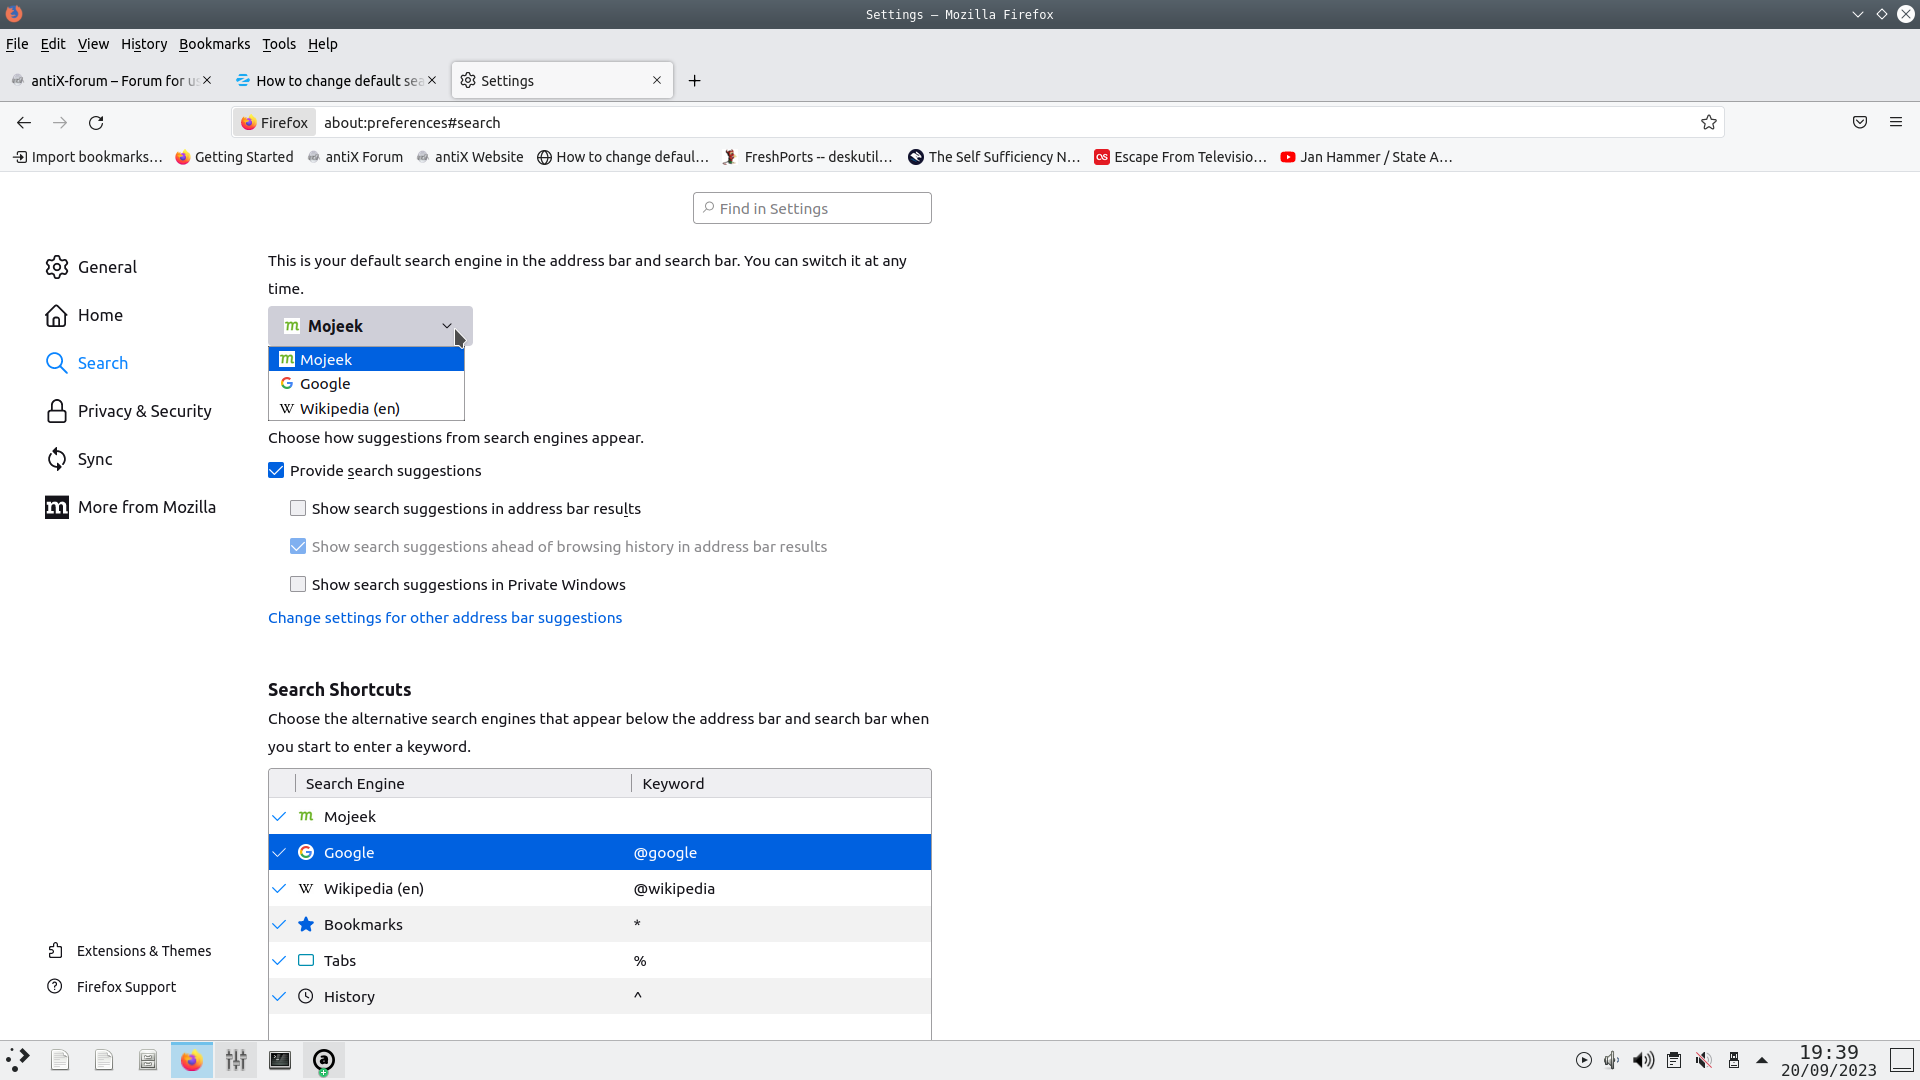The image size is (1920, 1080).
Task: Open More from Mozilla section
Action: click(x=130, y=507)
